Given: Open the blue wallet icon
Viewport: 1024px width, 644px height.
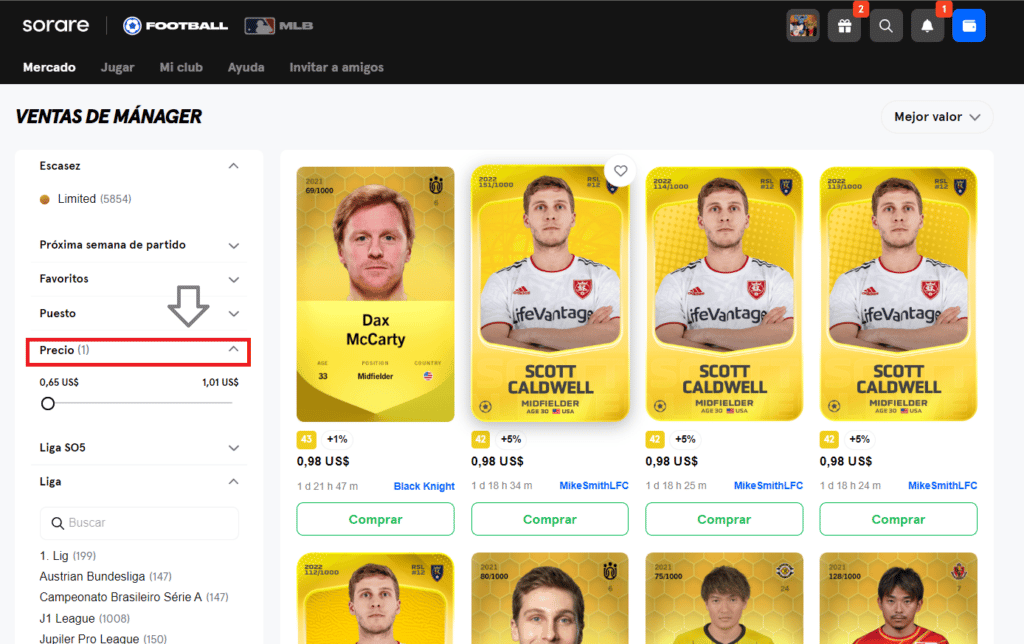Looking at the screenshot, I should coord(969,26).
